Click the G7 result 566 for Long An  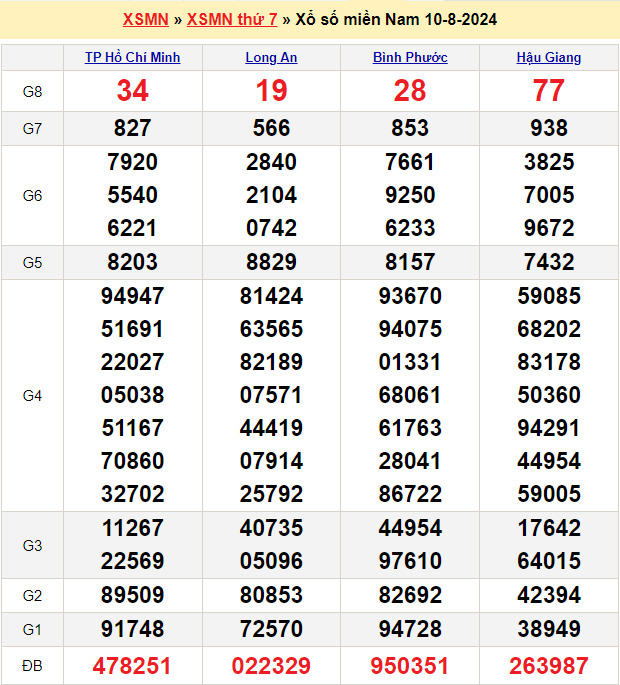pos(271,128)
